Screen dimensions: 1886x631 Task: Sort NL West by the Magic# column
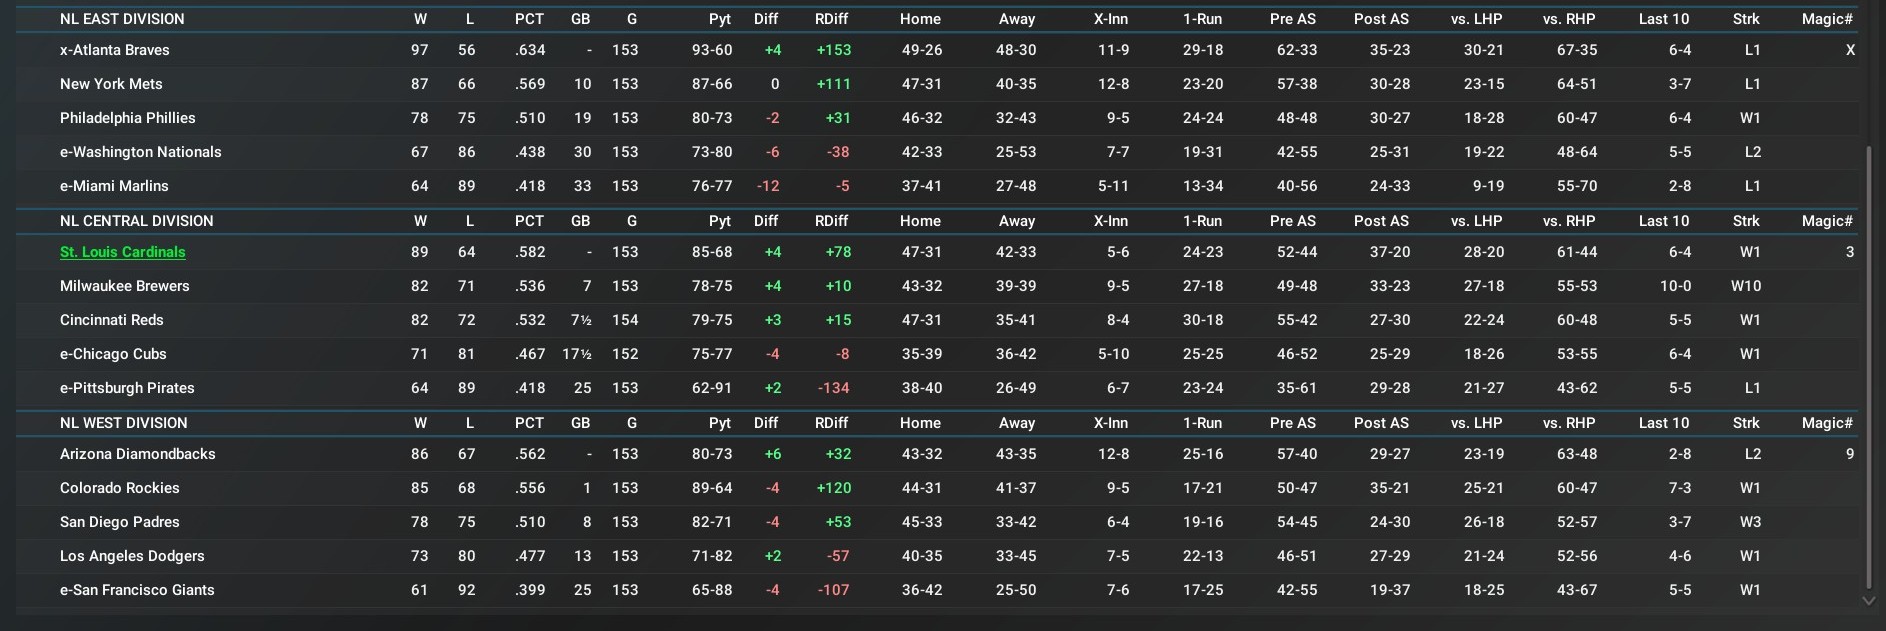click(x=1827, y=423)
